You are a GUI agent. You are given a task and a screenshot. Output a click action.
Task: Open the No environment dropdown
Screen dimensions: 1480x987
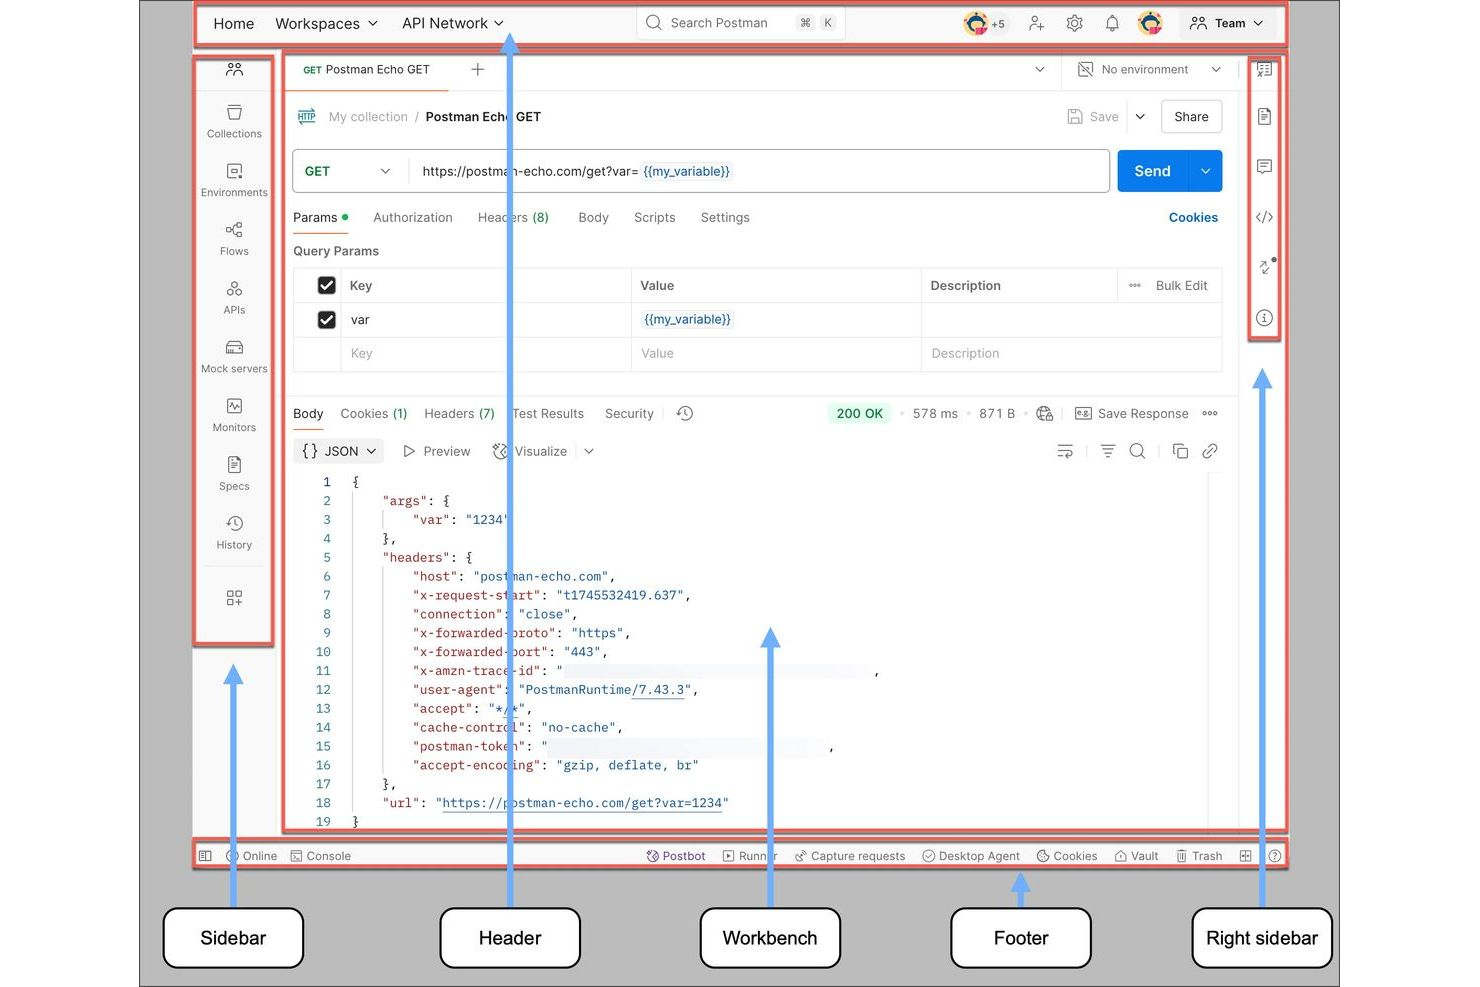(1147, 70)
